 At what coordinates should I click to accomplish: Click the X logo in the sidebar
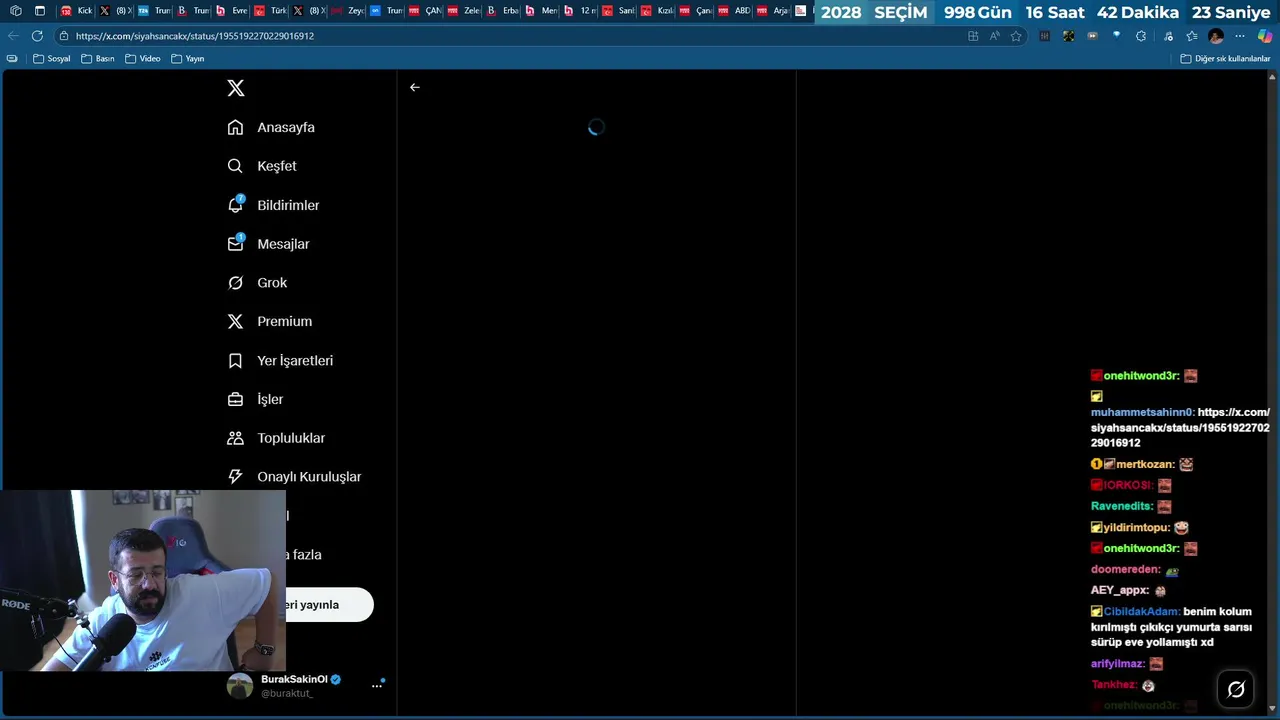click(x=236, y=88)
